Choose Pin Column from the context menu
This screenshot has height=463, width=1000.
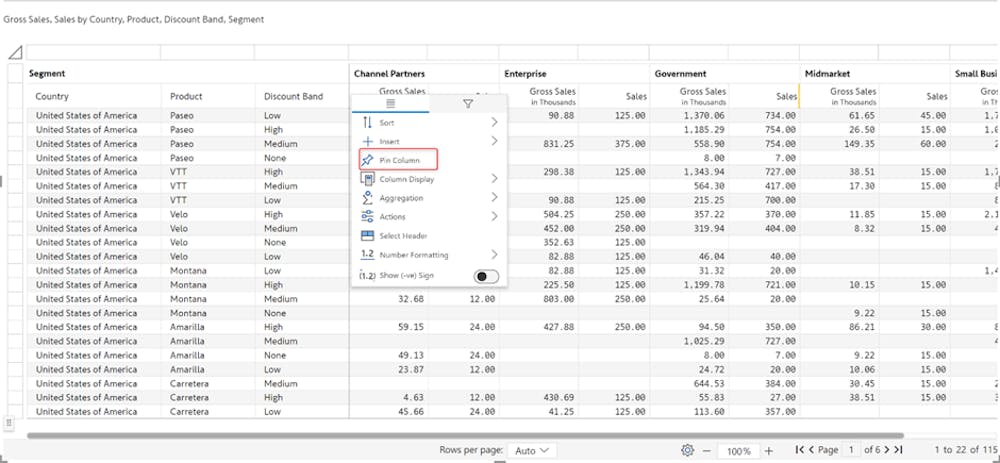click(x=399, y=160)
